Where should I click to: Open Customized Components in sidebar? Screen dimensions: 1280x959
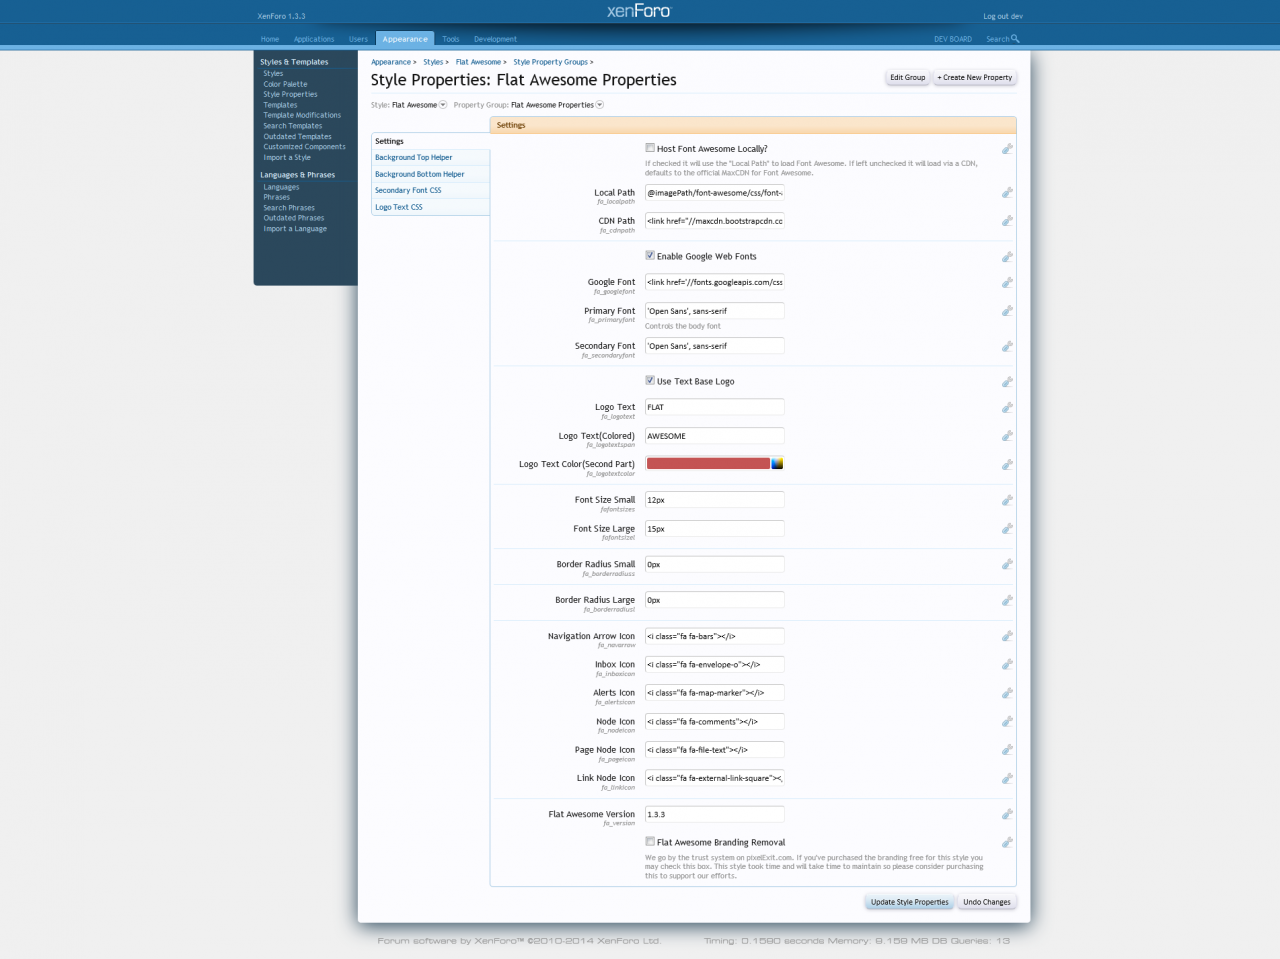pos(304,147)
